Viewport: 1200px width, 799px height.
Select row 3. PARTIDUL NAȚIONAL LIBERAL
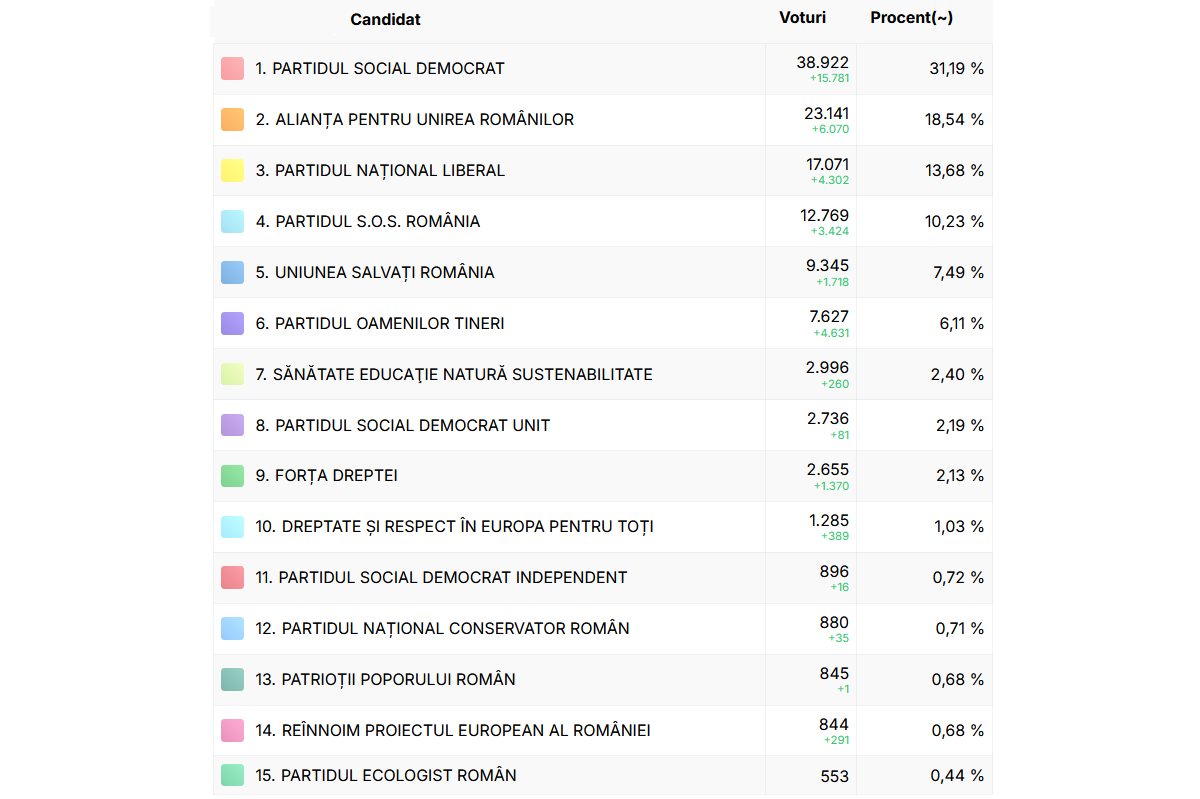pyautogui.click(x=603, y=171)
